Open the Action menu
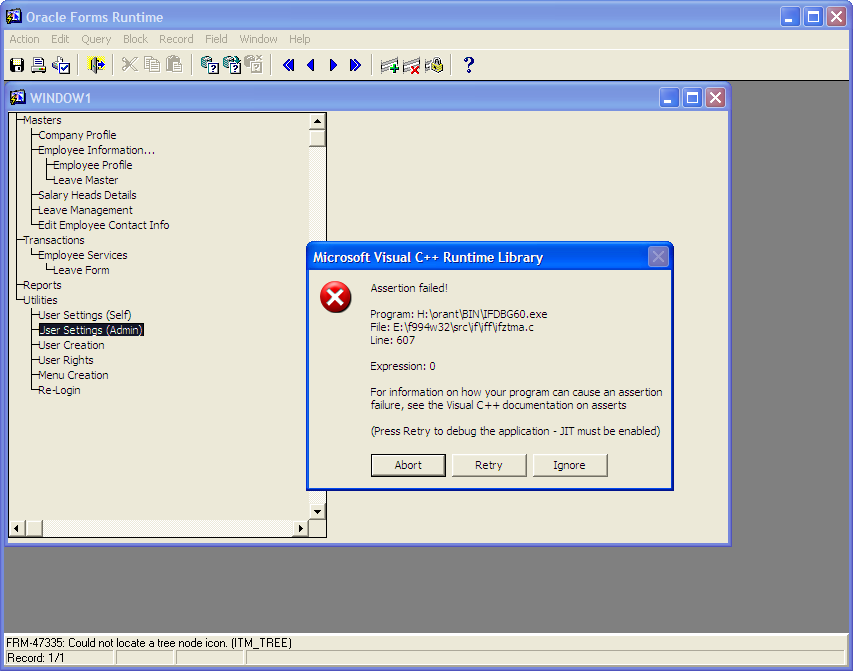853x671 pixels. pyautogui.click(x=24, y=39)
